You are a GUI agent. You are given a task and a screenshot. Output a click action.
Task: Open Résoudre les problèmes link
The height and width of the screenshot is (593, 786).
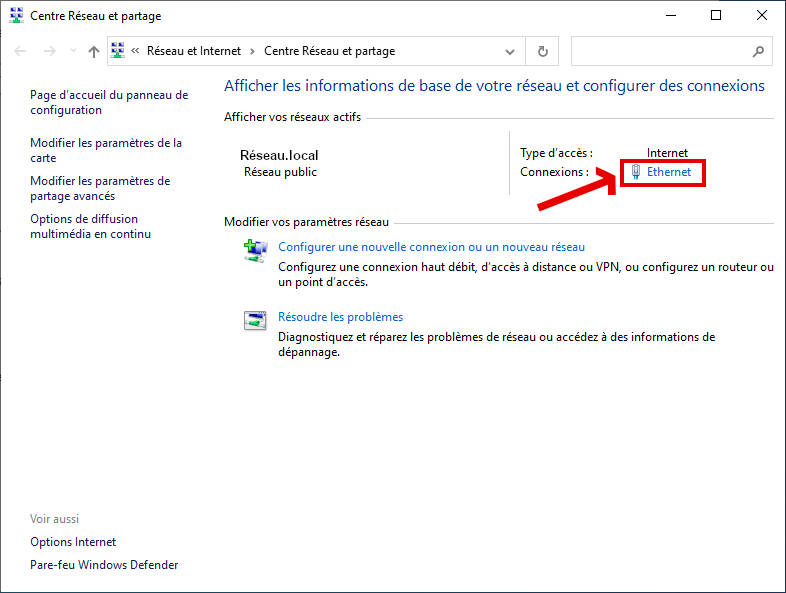pos(340,317)
